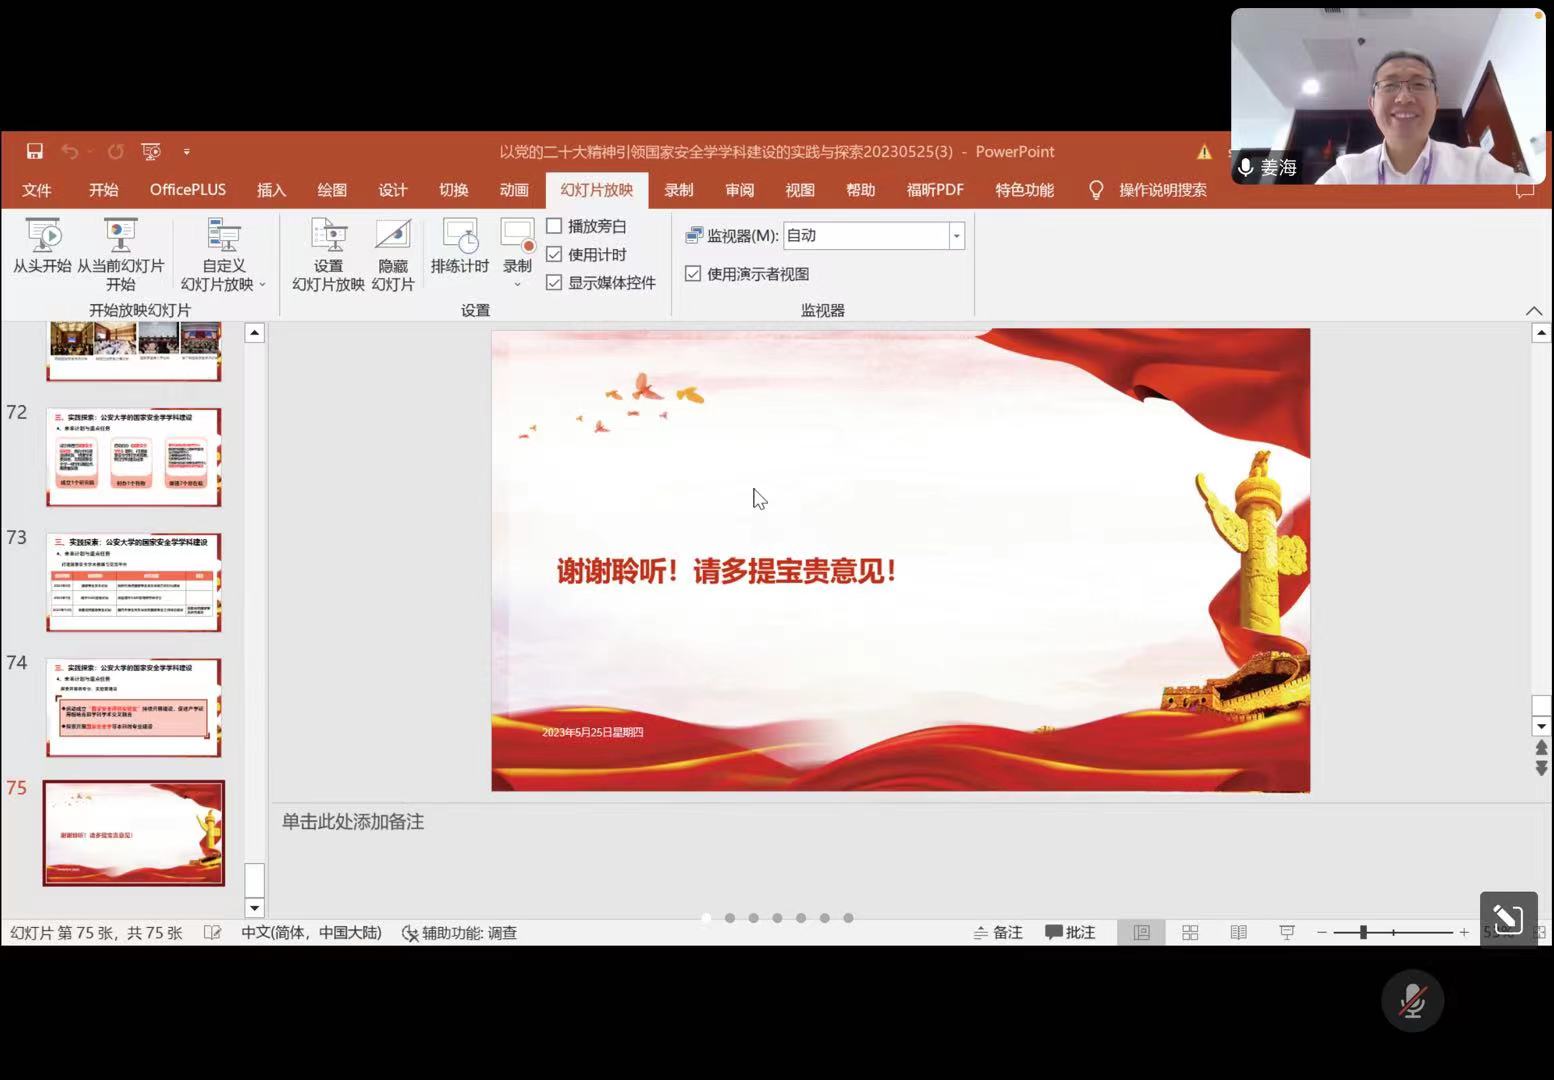The height and width of the screenshot is (1080, 1554).
Task: Click the 从头开始 slideshow icon
Action: click(x=42, y=236)
